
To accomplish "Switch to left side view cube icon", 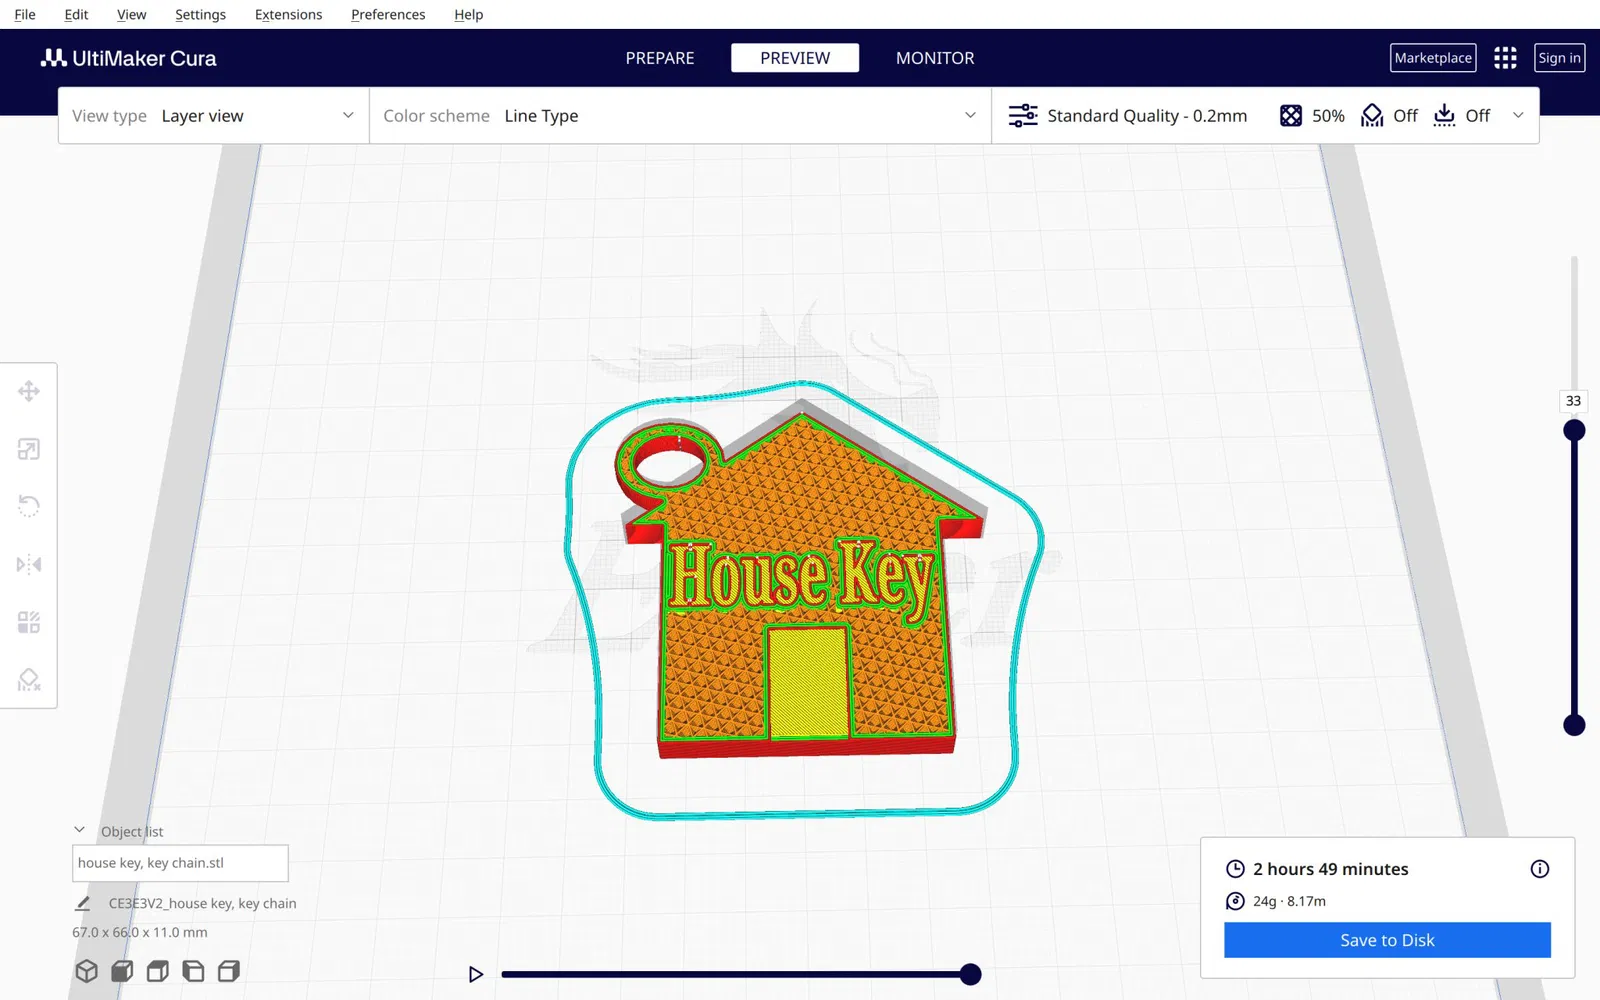I will 193,971.
